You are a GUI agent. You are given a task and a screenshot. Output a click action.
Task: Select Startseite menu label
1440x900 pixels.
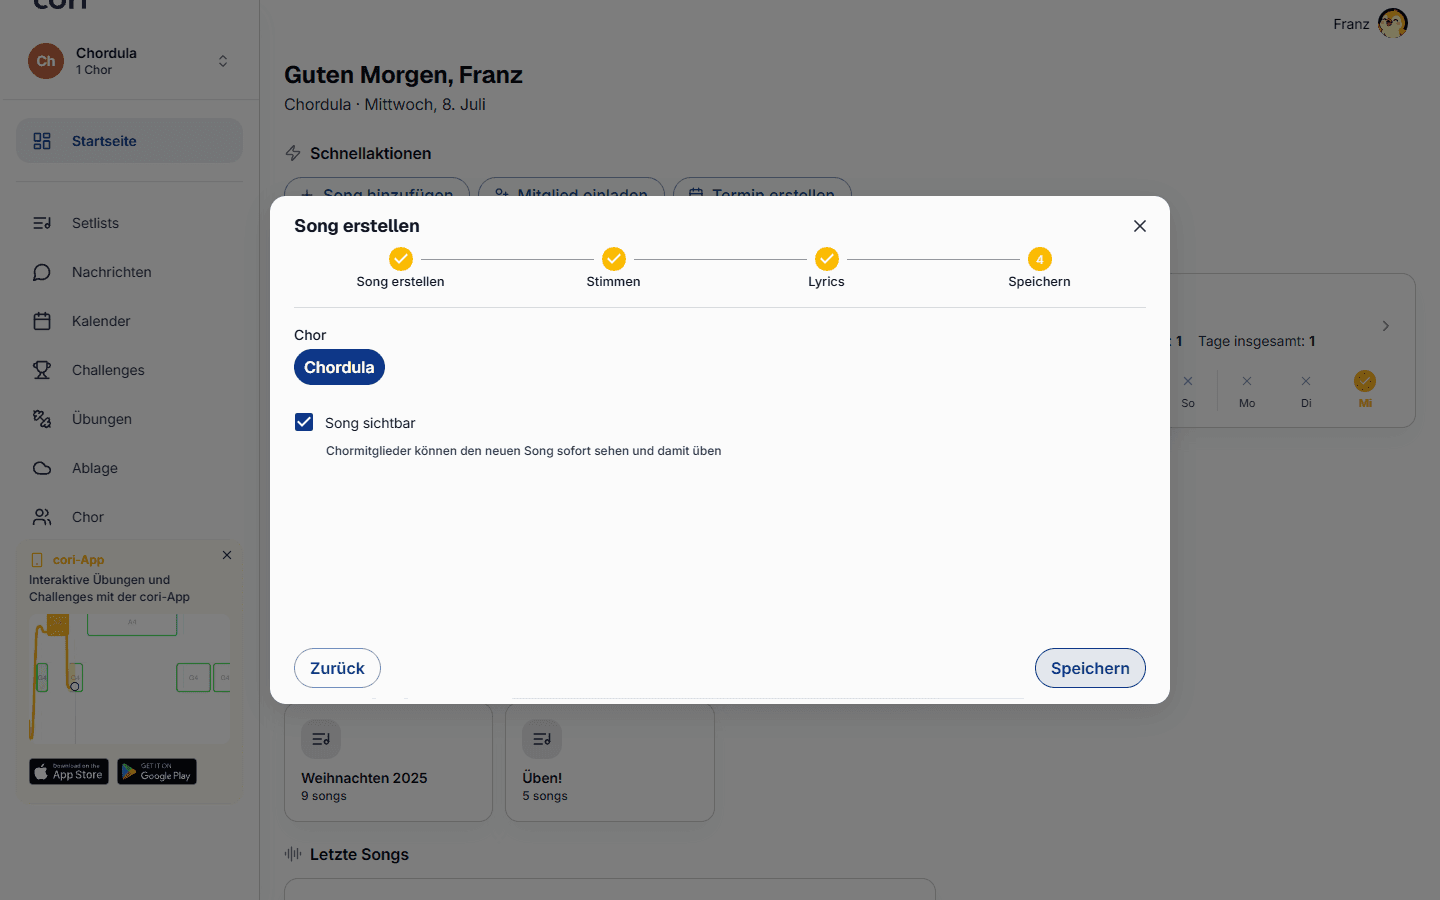(104, 141)
